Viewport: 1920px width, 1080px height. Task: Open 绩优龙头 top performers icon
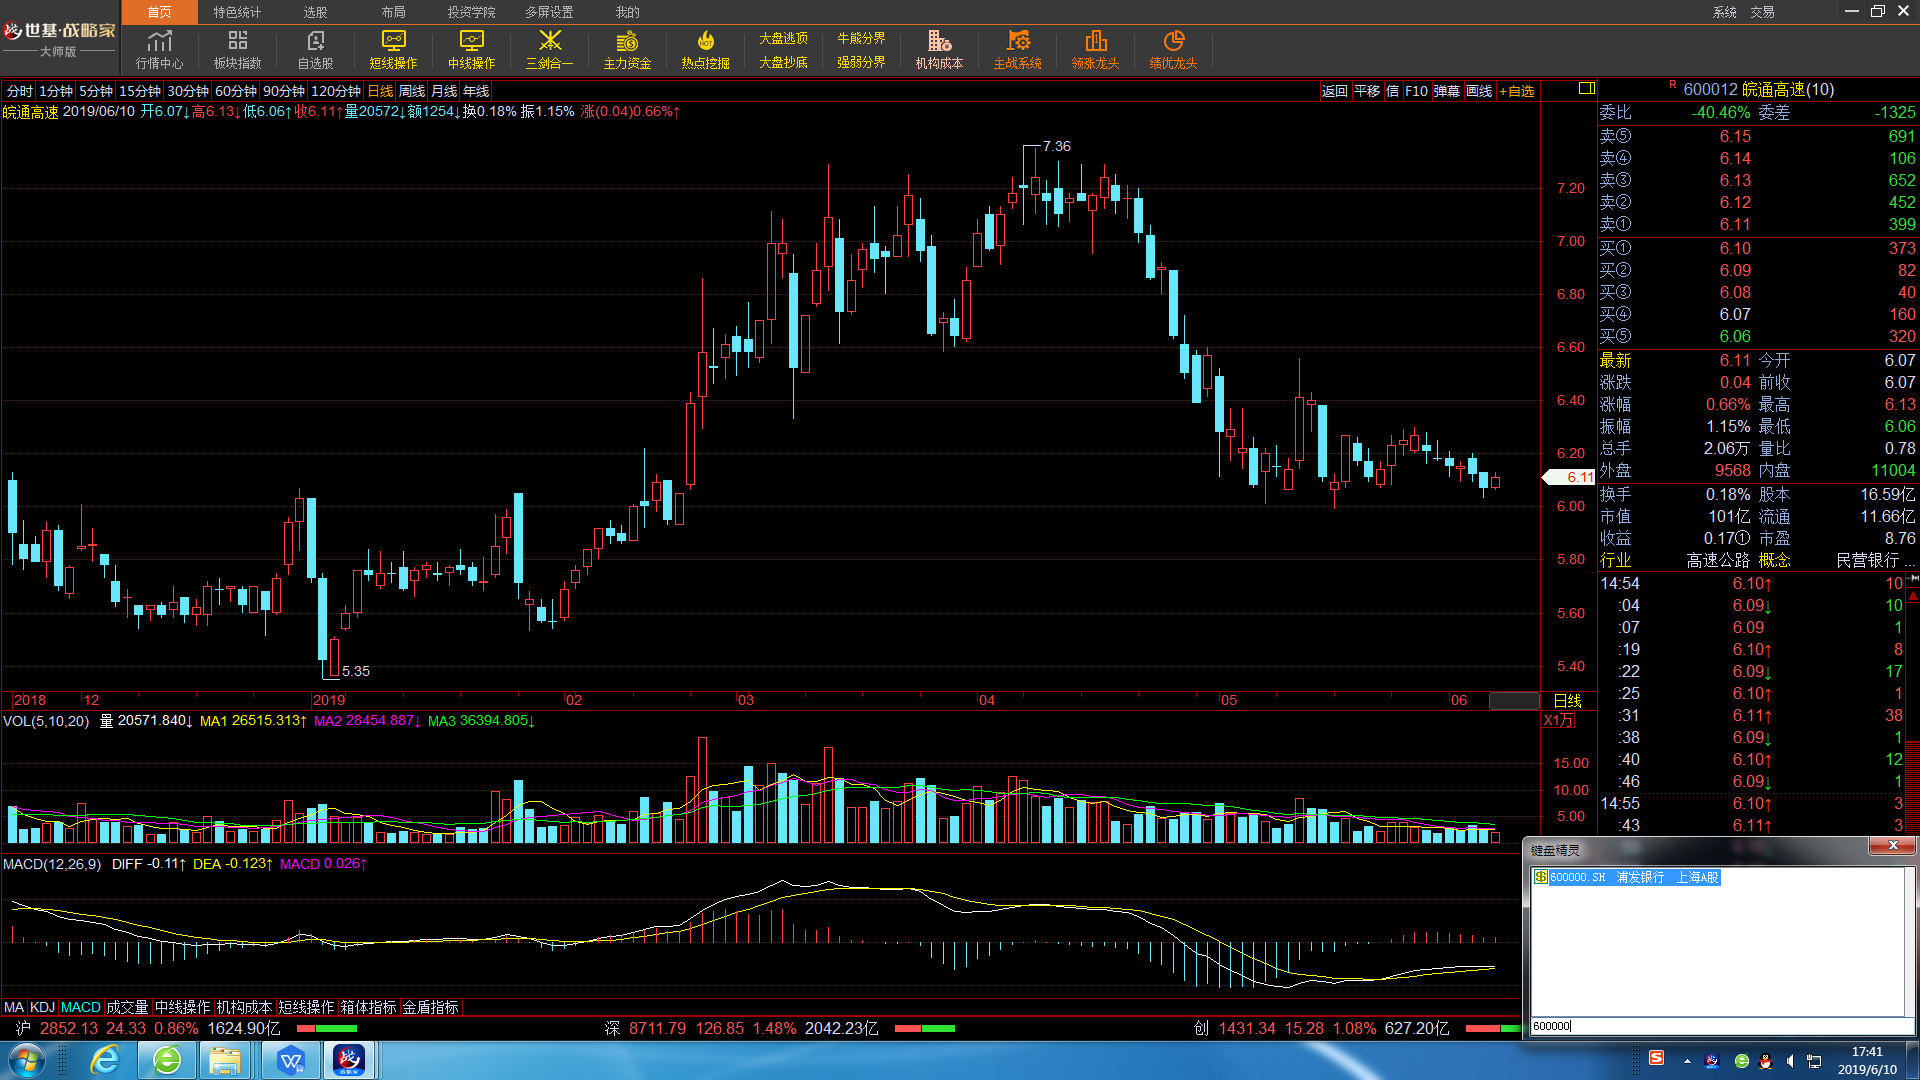(1174, 50)
